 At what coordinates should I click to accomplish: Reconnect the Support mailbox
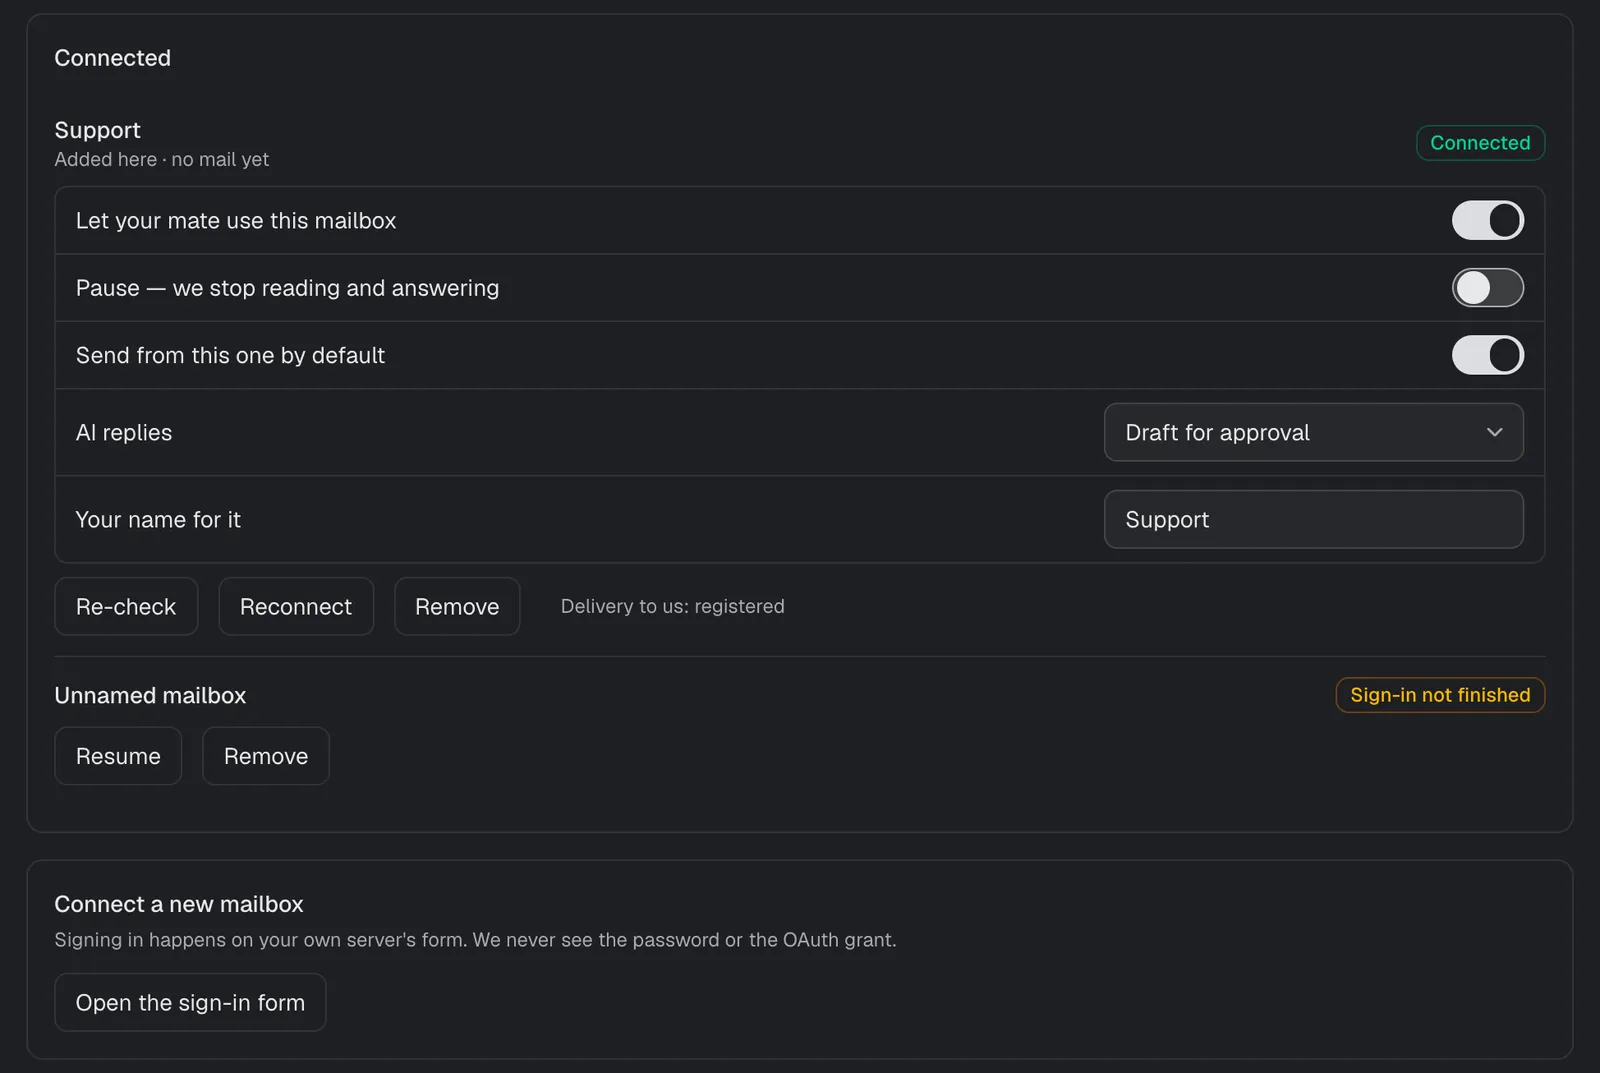point(296,606)
